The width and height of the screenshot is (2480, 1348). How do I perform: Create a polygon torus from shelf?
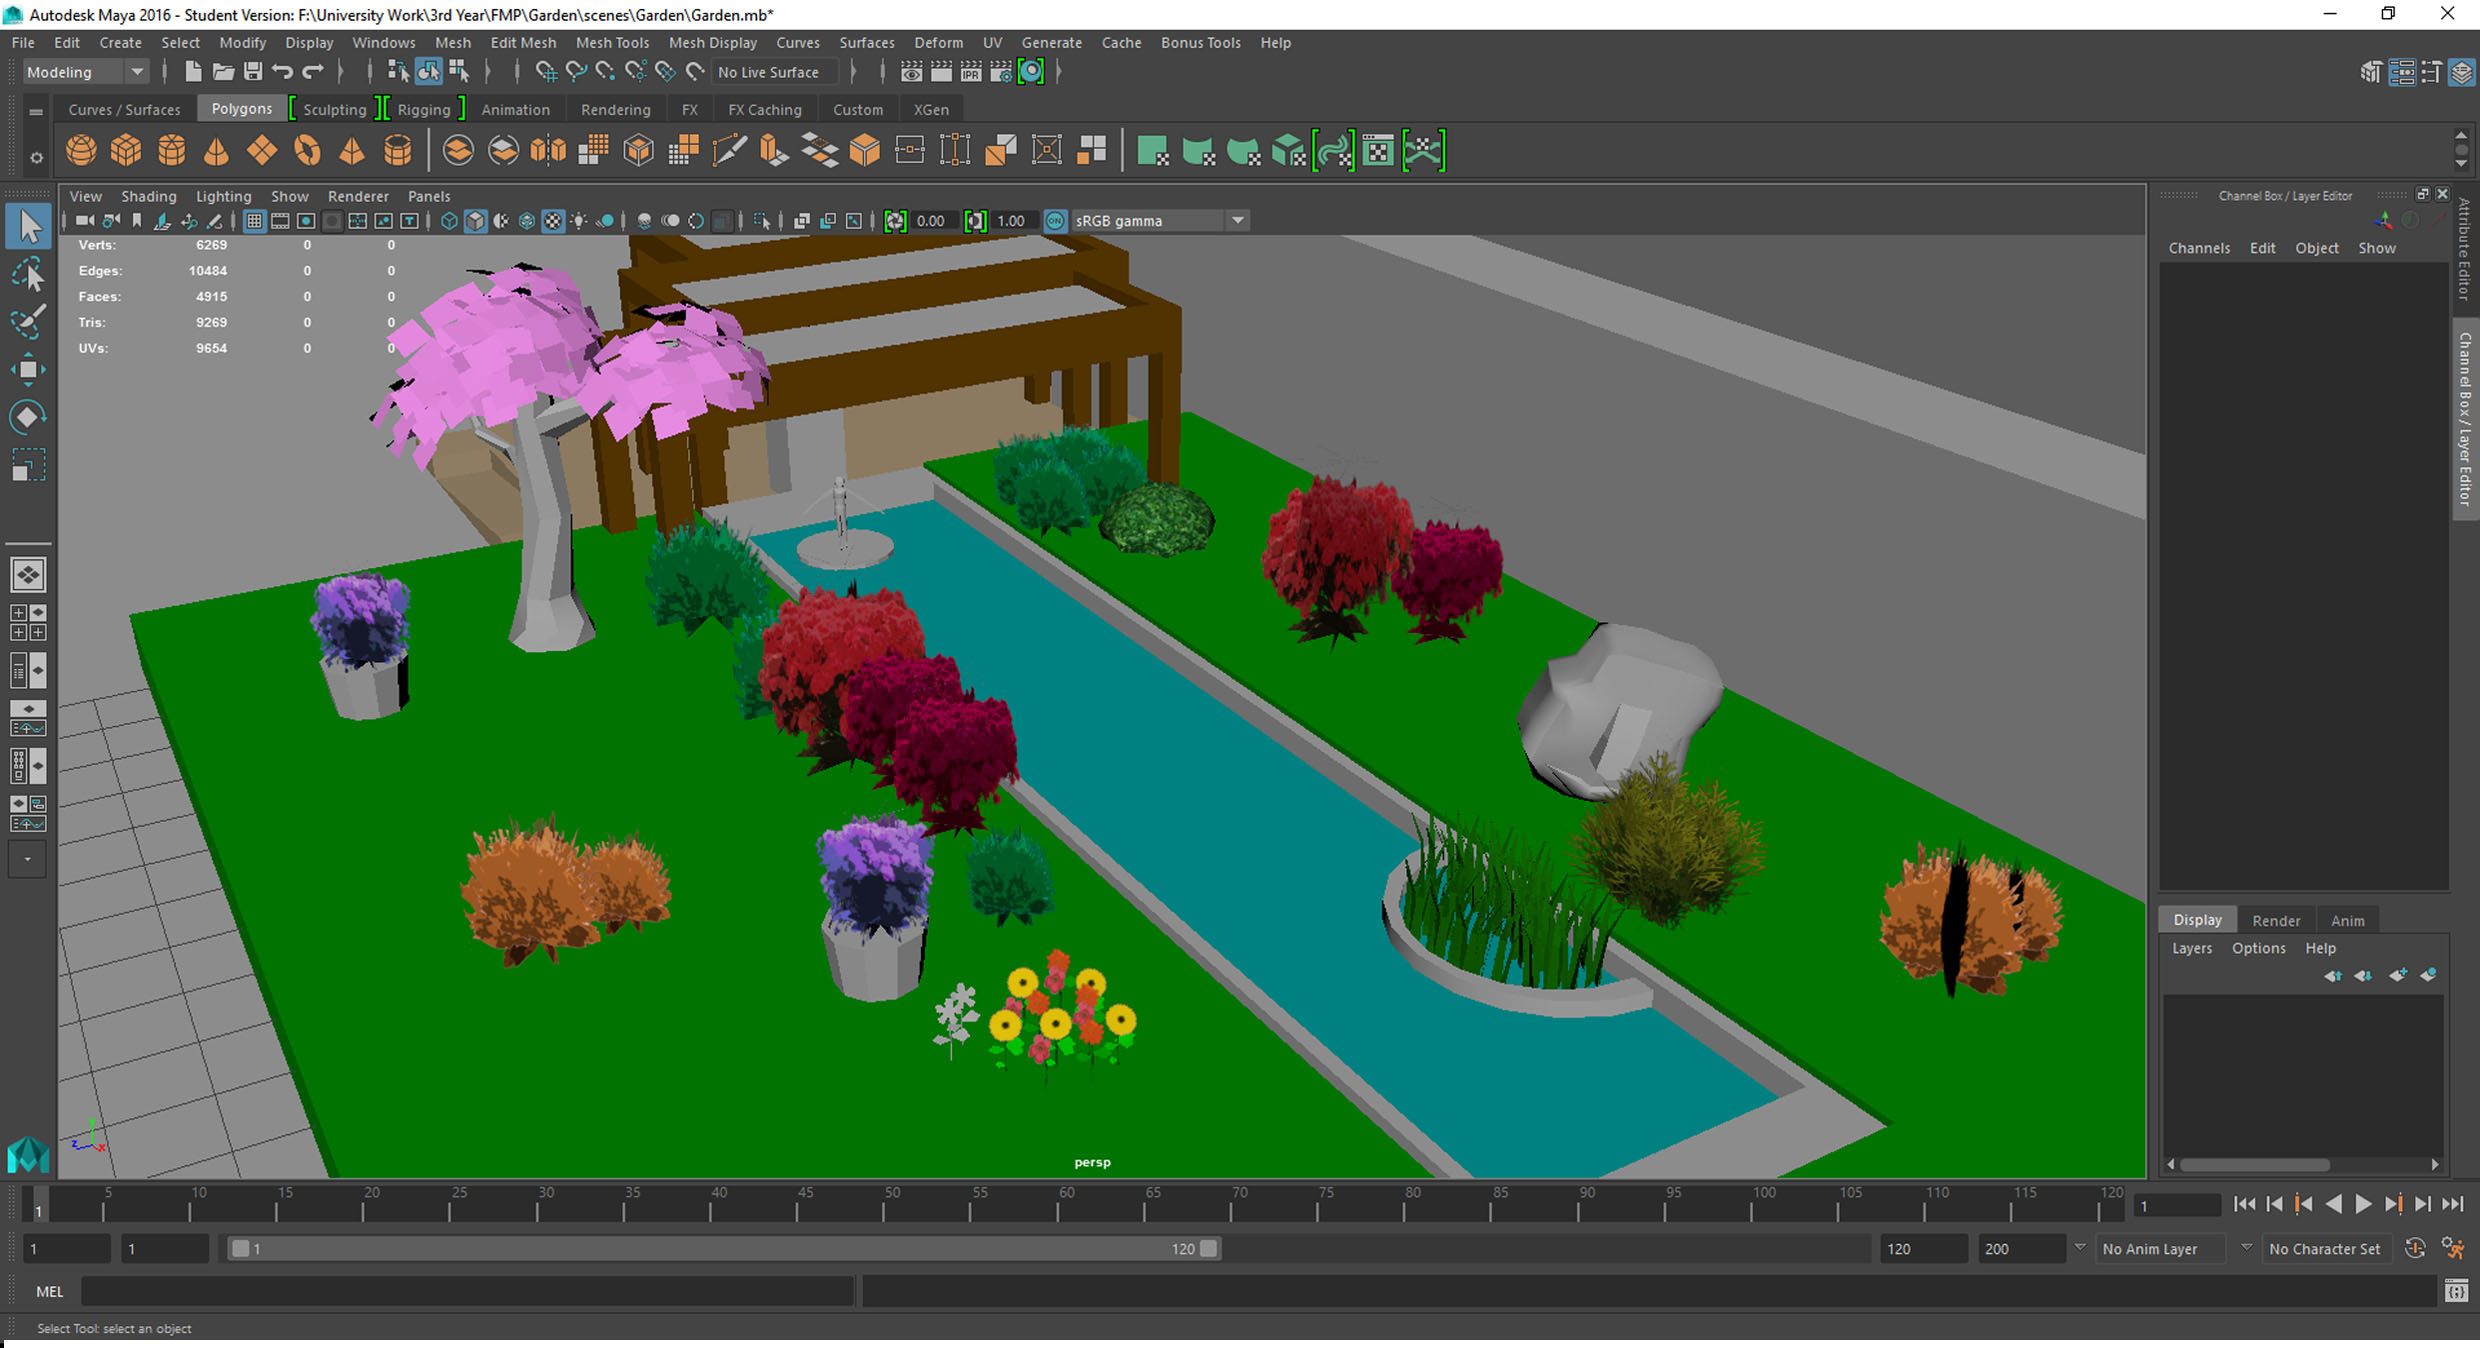click(x=307, y=151)
